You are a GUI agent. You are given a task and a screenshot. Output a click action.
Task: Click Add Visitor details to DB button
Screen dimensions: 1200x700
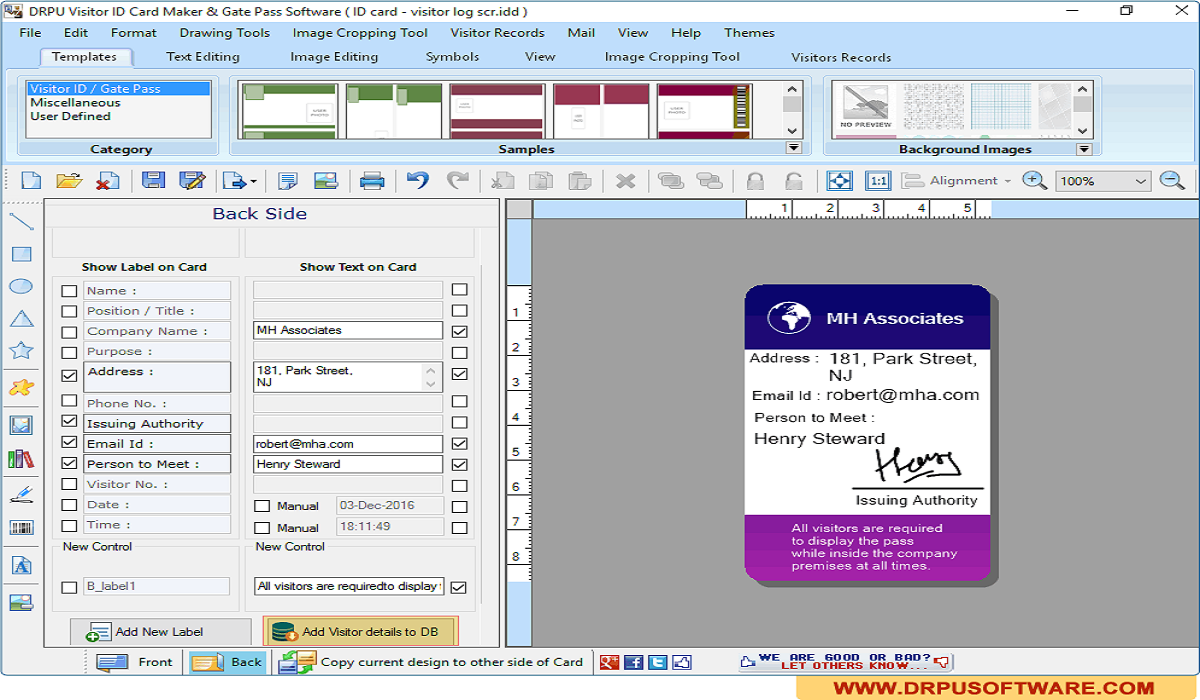click(x=360, y=632)
